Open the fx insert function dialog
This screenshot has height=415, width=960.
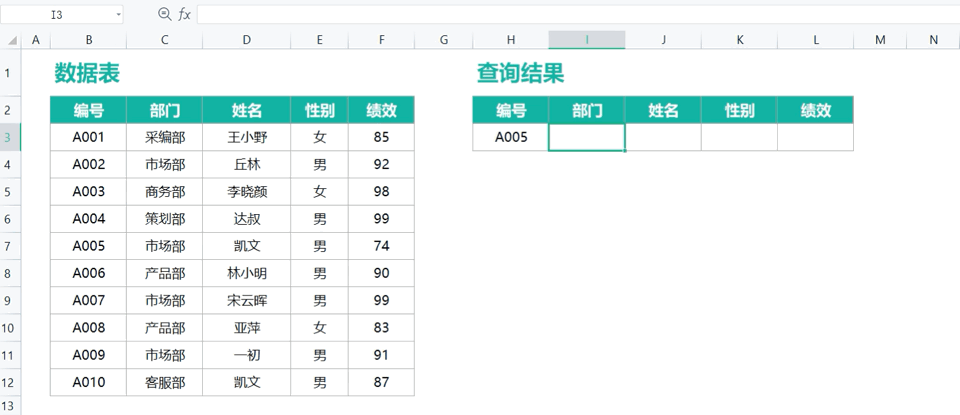[184, 15]
